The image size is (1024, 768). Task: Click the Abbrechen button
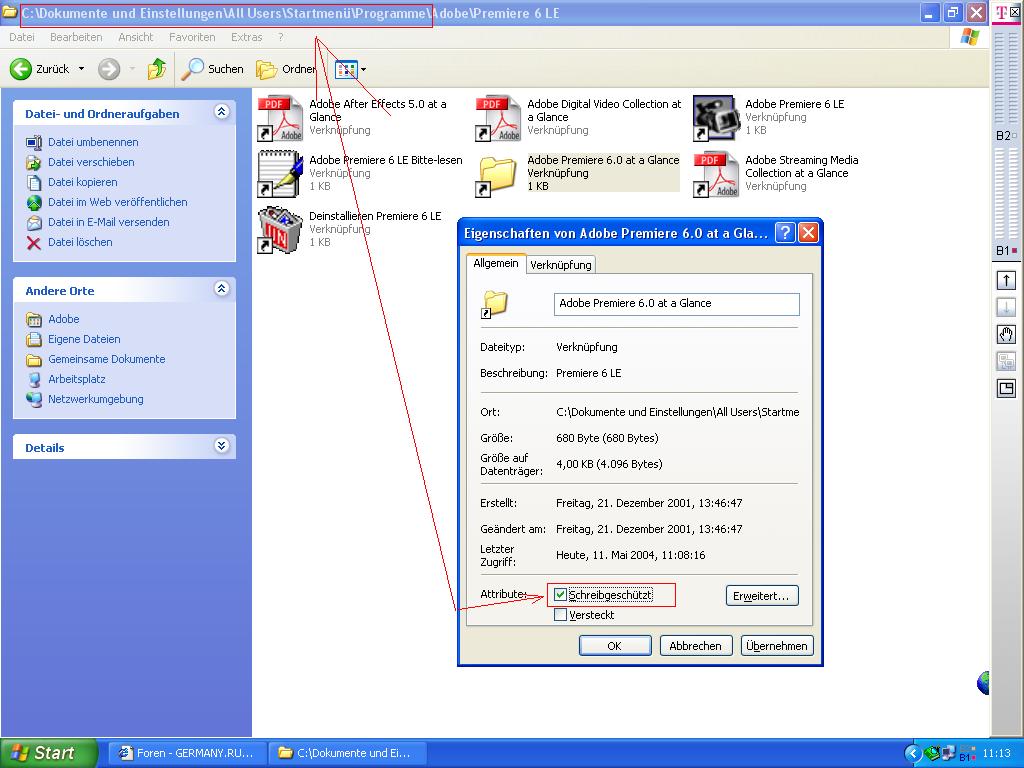(x=696, y=646)
